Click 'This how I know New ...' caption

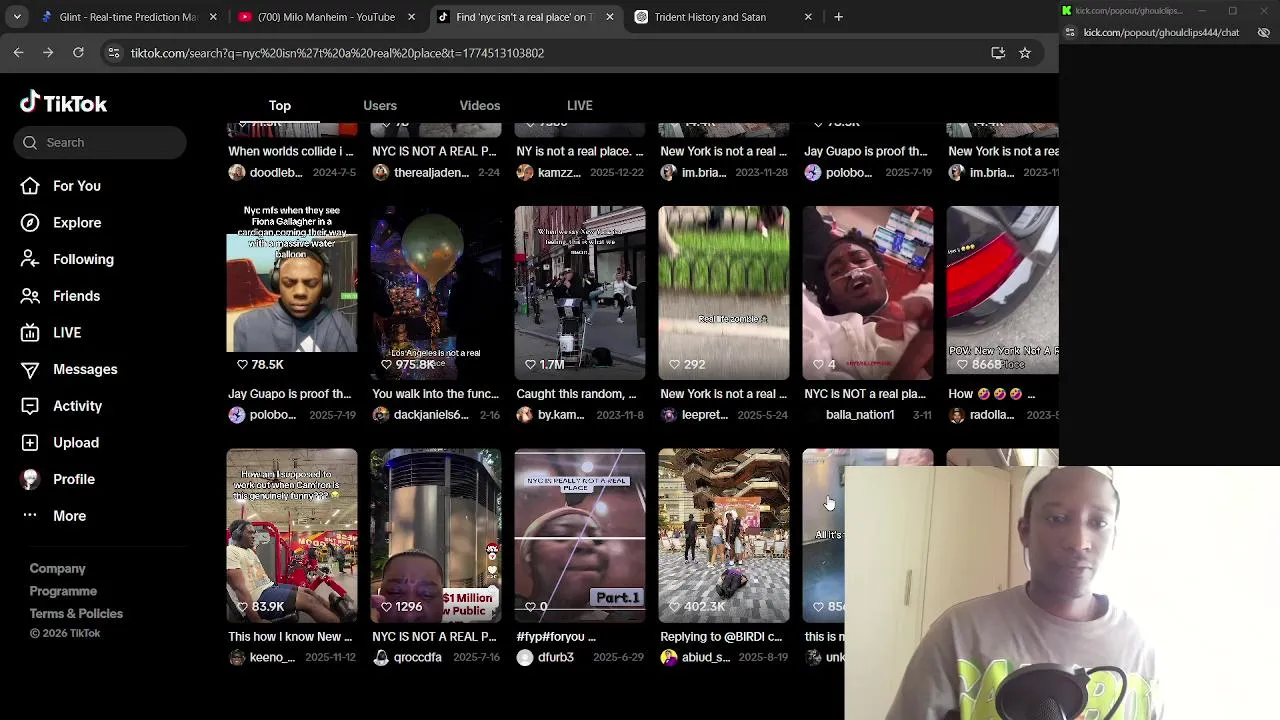click(290, 636)
